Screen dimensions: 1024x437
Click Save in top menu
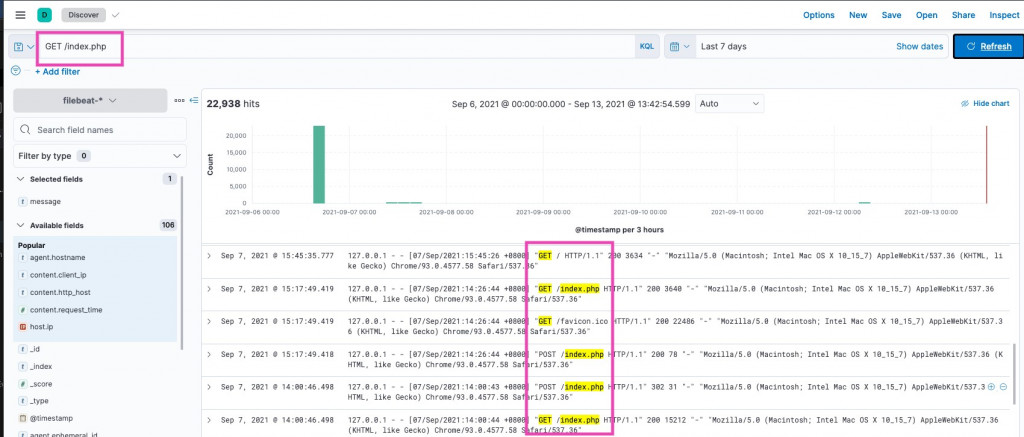click(891, 15)
